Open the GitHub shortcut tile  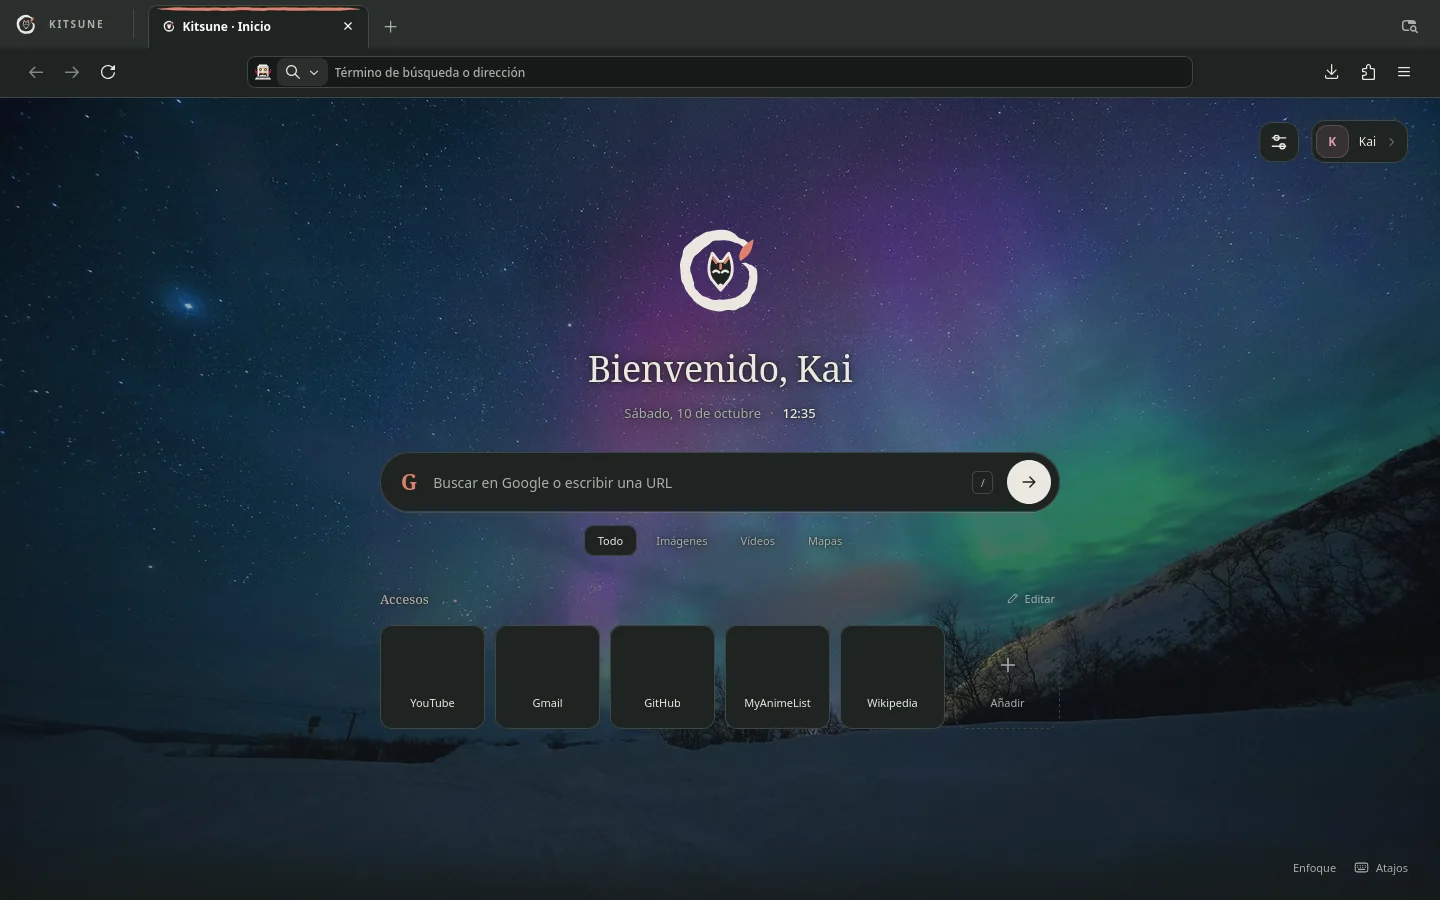pos(662,677)
